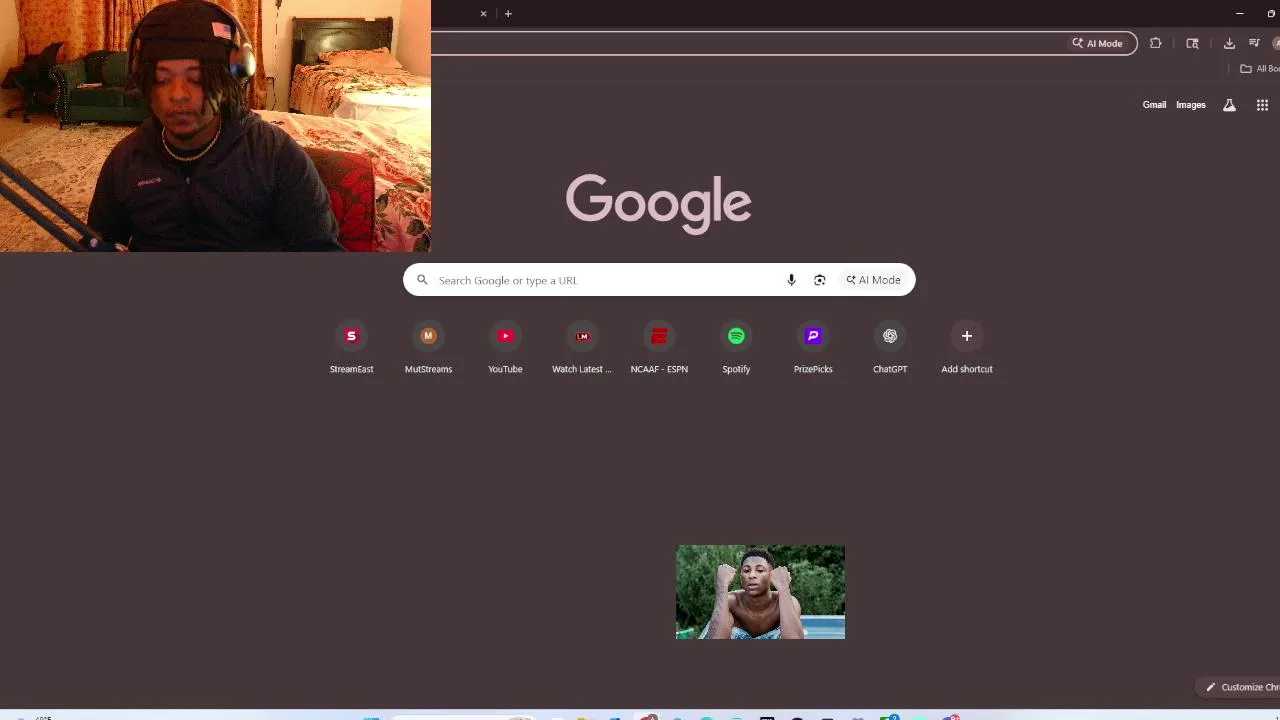
Task: Open the StreamEast shortcut
Action: [351, 348]
